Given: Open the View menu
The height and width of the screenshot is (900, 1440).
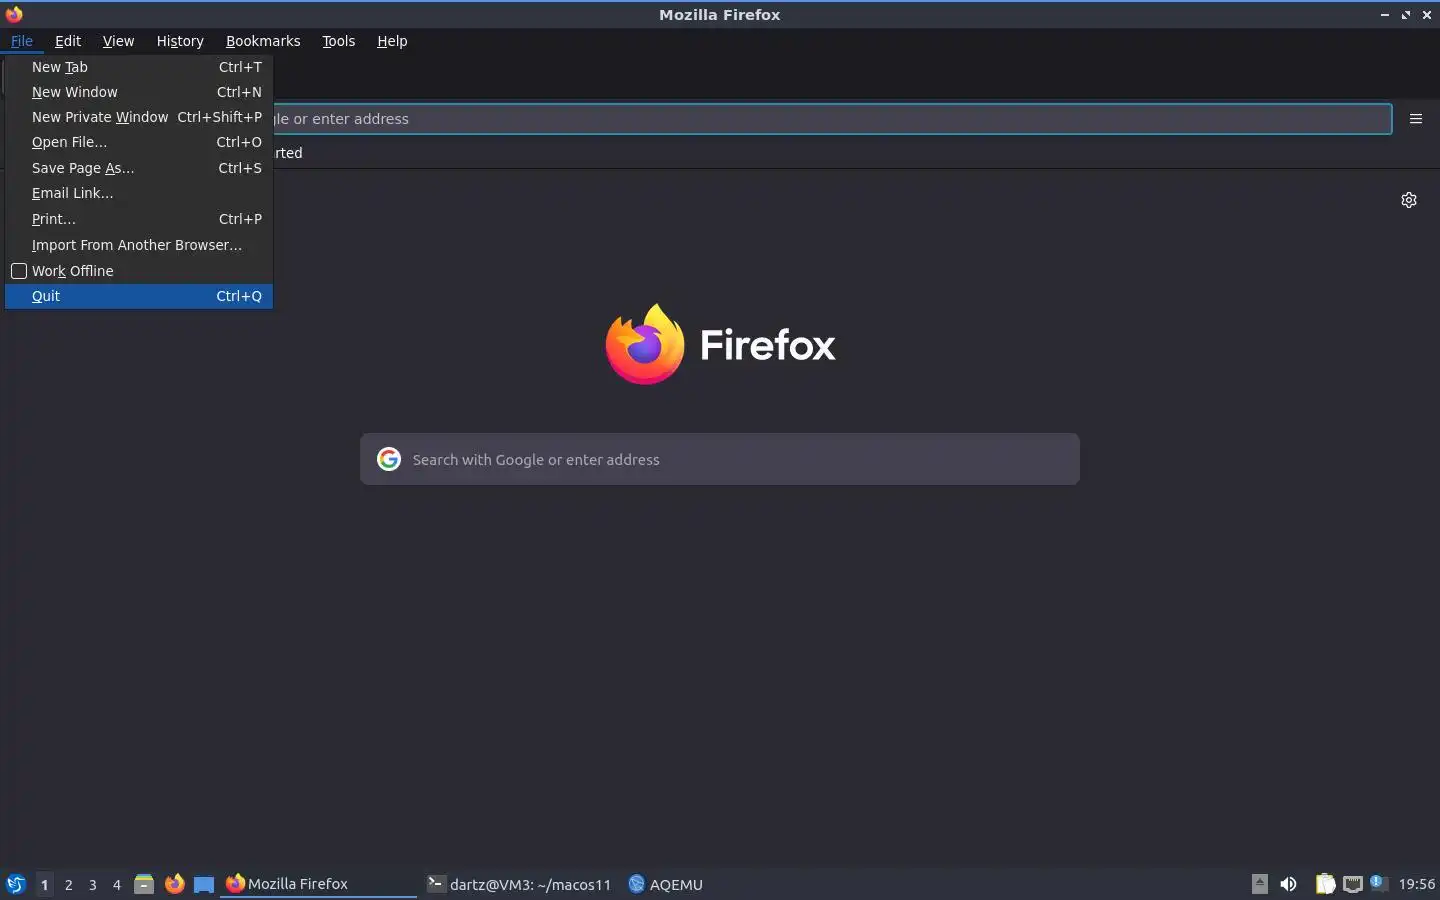Looking at the screenshot, I should click(x=118, y=41).
